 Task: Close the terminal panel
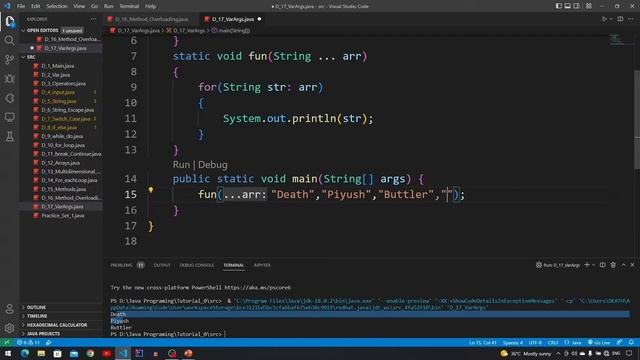632,265
